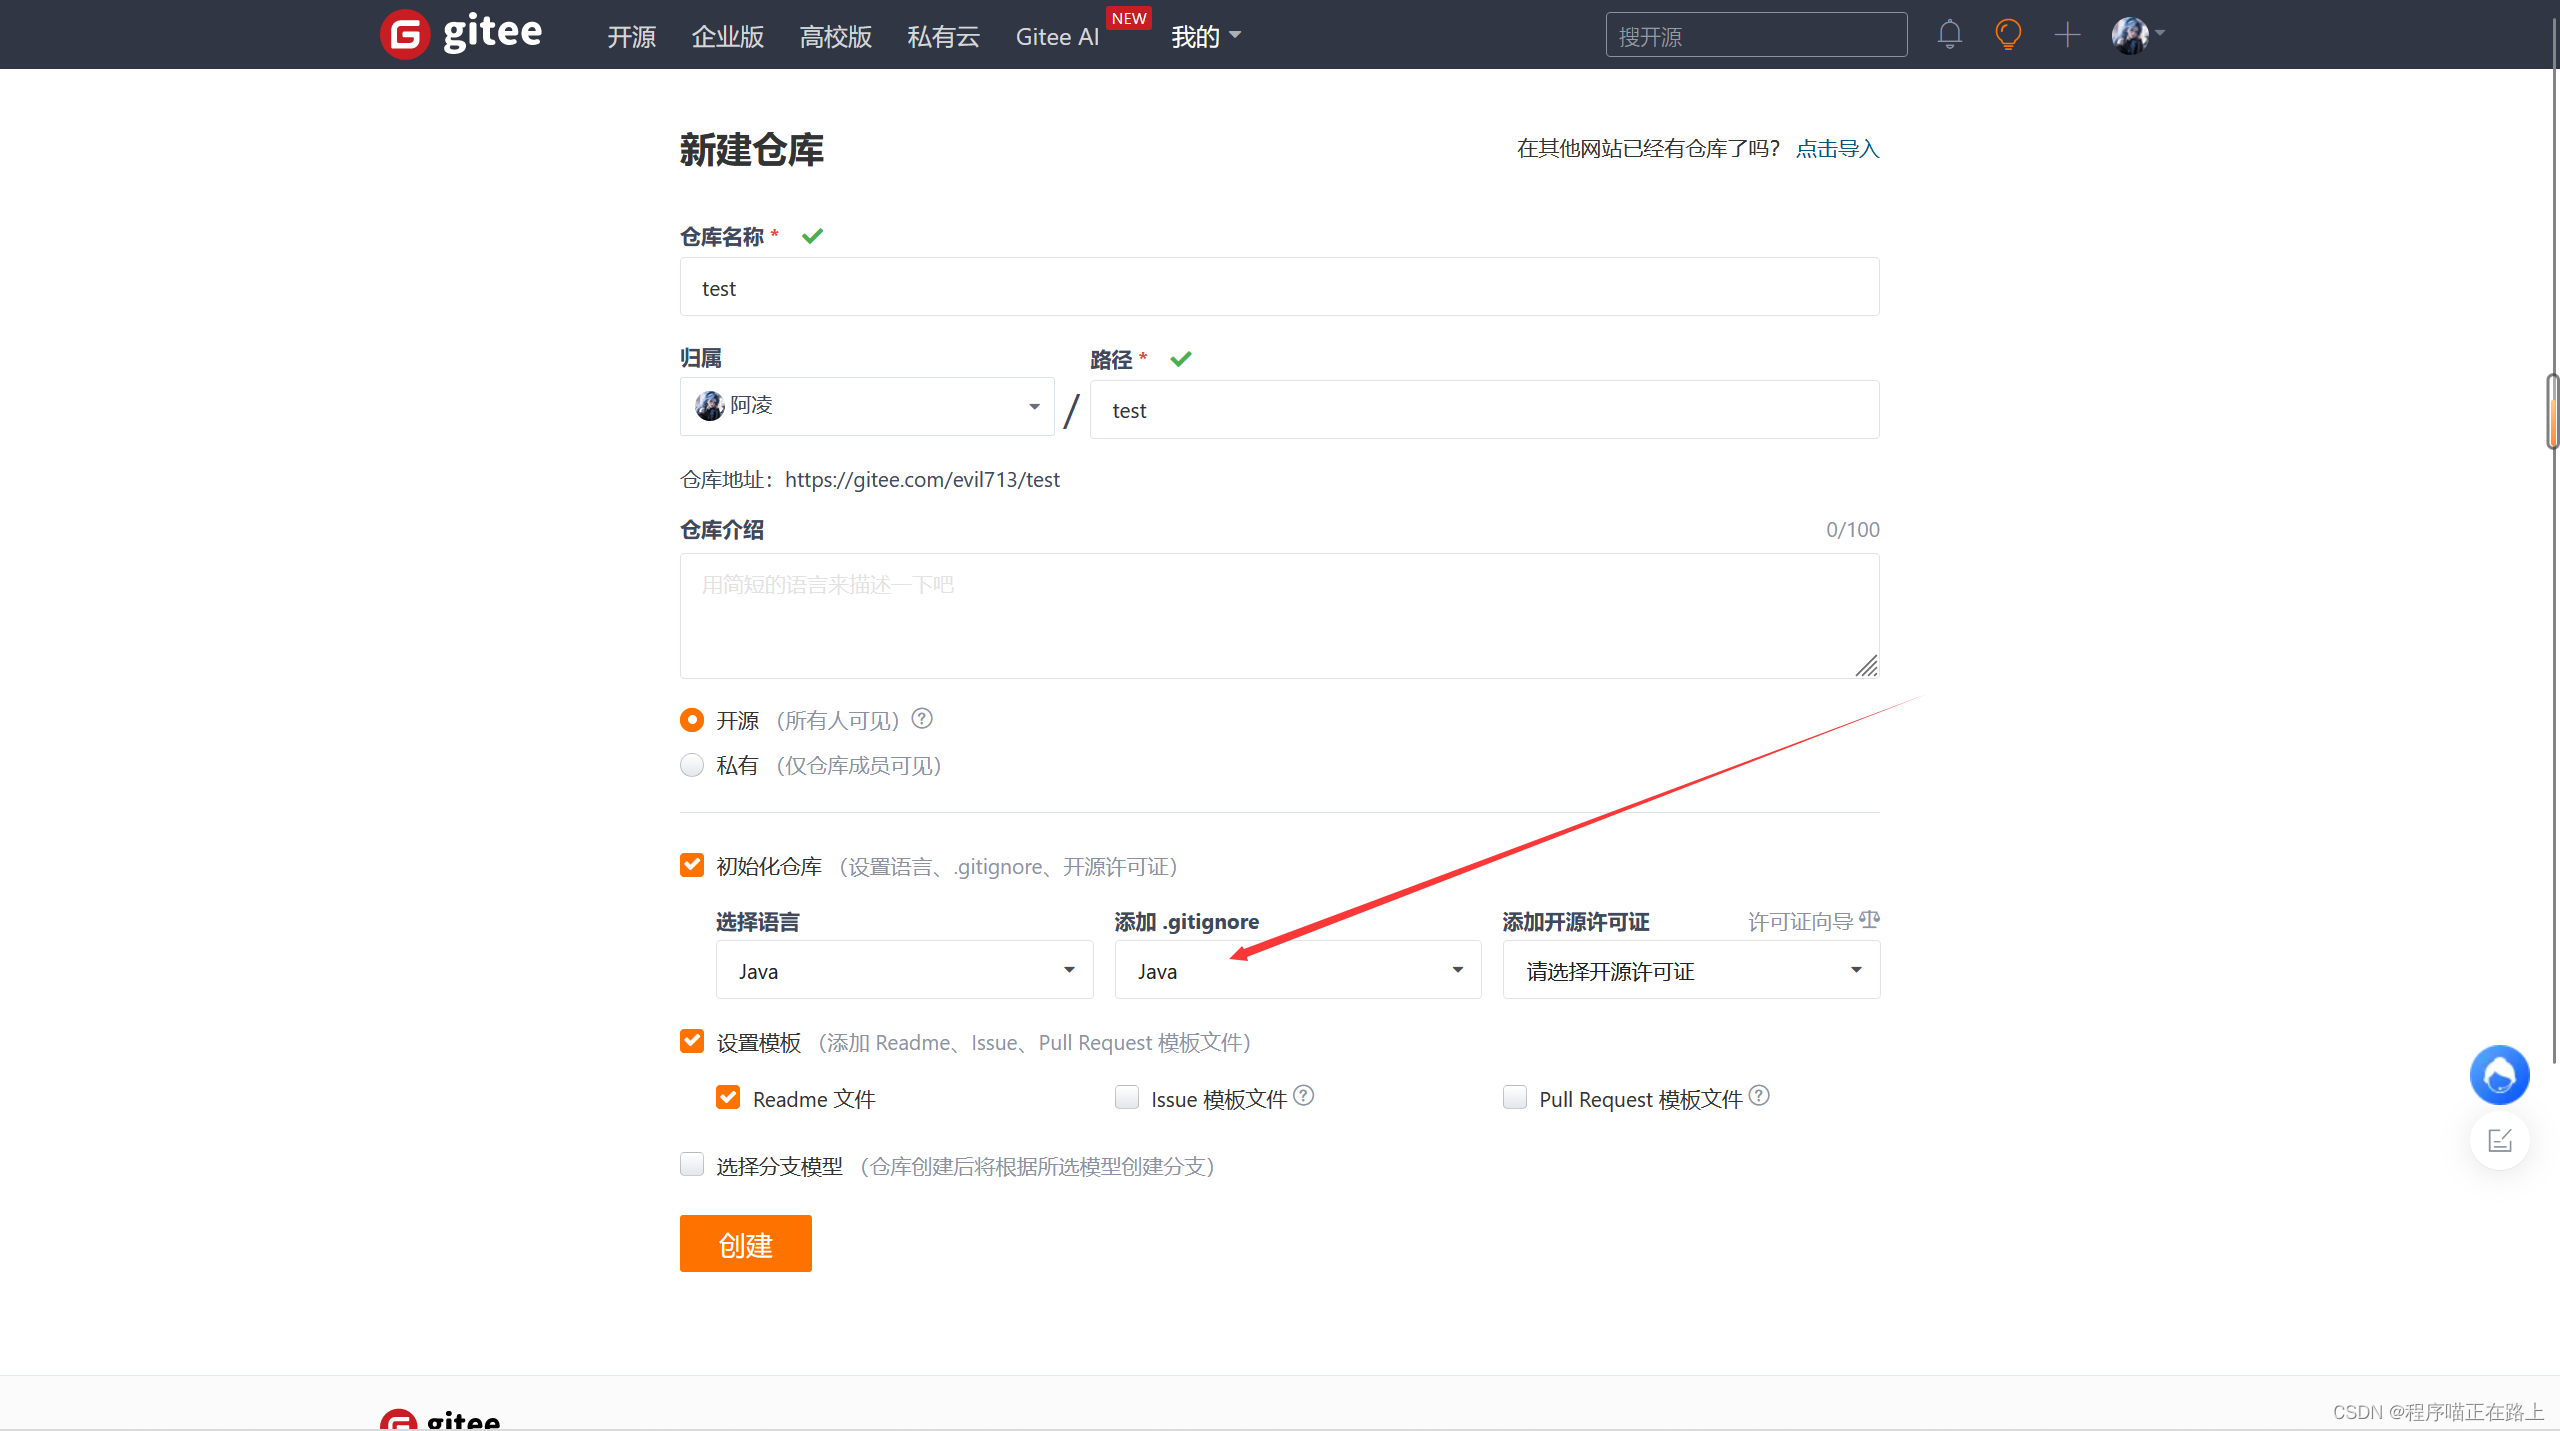Screen dimensions: 2560x1431
Task: Click the floating feedback icon at bottom right
Action: coord(2499,1139)
